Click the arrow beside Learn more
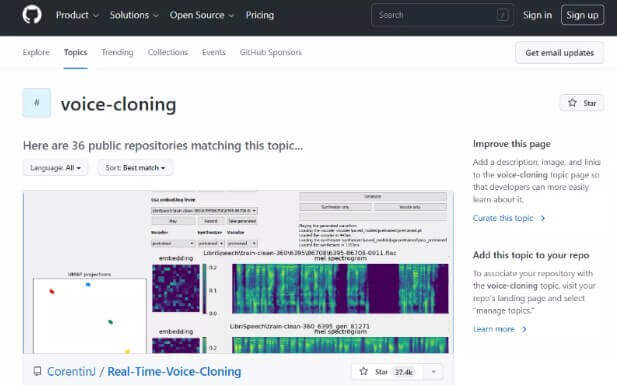 coord(524,329)
